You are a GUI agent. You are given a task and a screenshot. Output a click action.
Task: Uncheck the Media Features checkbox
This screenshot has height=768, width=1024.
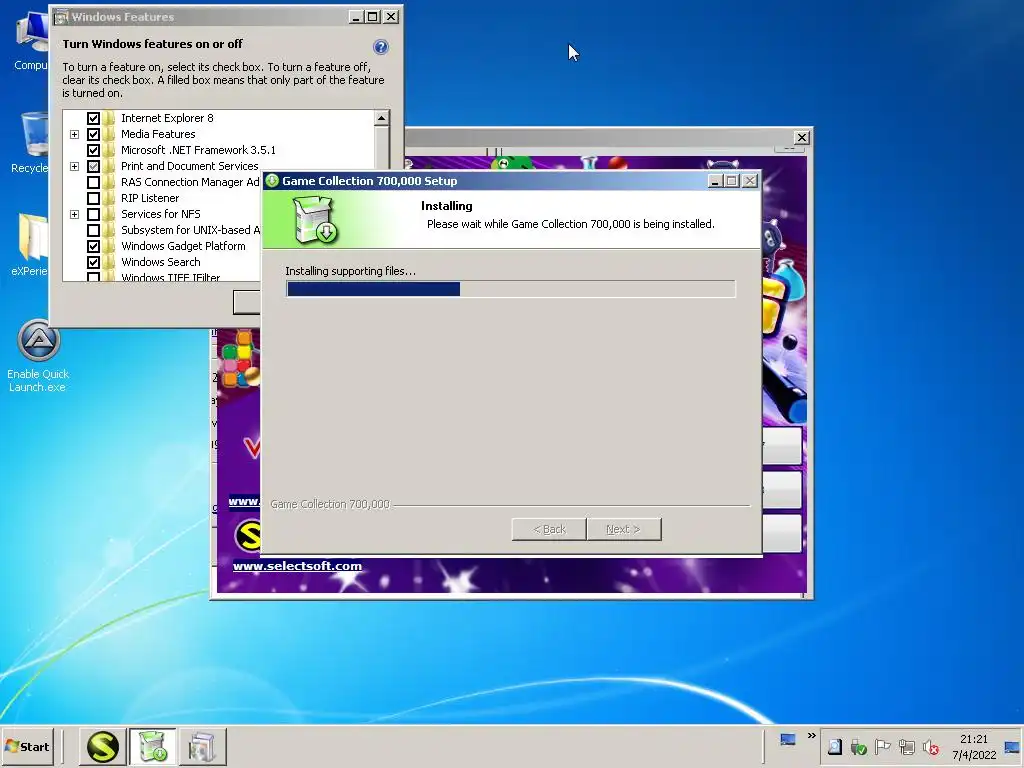[93, 135]
